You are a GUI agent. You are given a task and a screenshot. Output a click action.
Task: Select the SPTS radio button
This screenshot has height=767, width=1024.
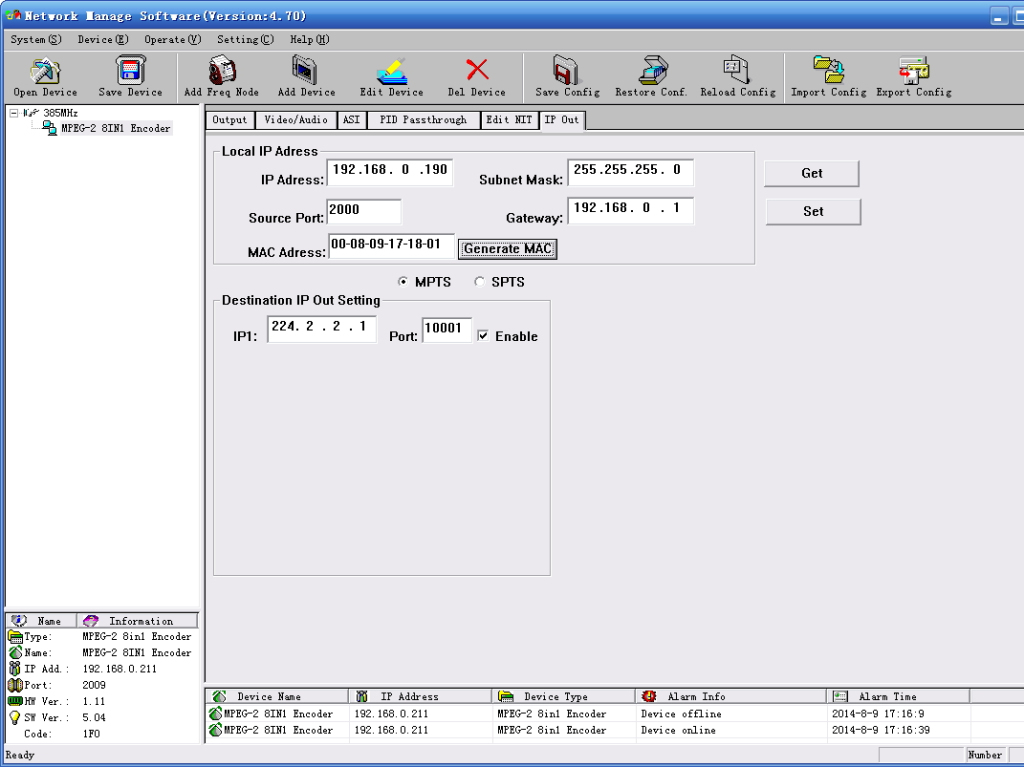pos(479,282)
